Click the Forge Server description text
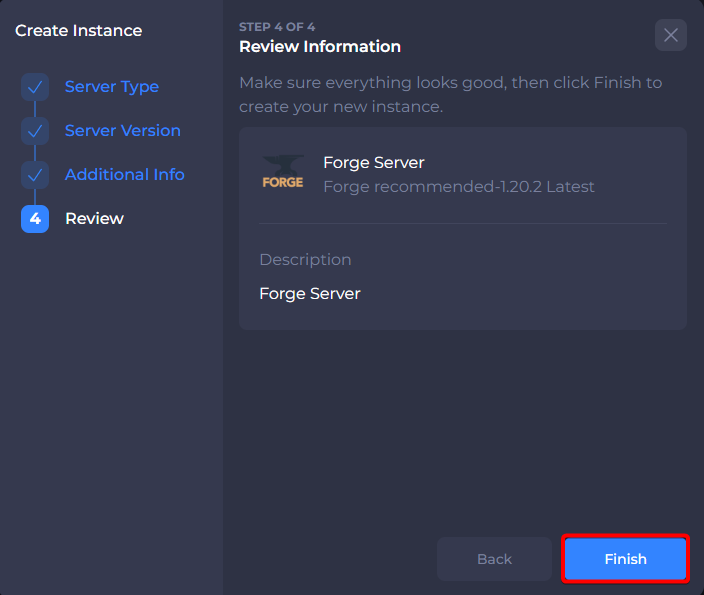Image resolution: width=704 pixels, height=595 pixels. click(309, 294)
